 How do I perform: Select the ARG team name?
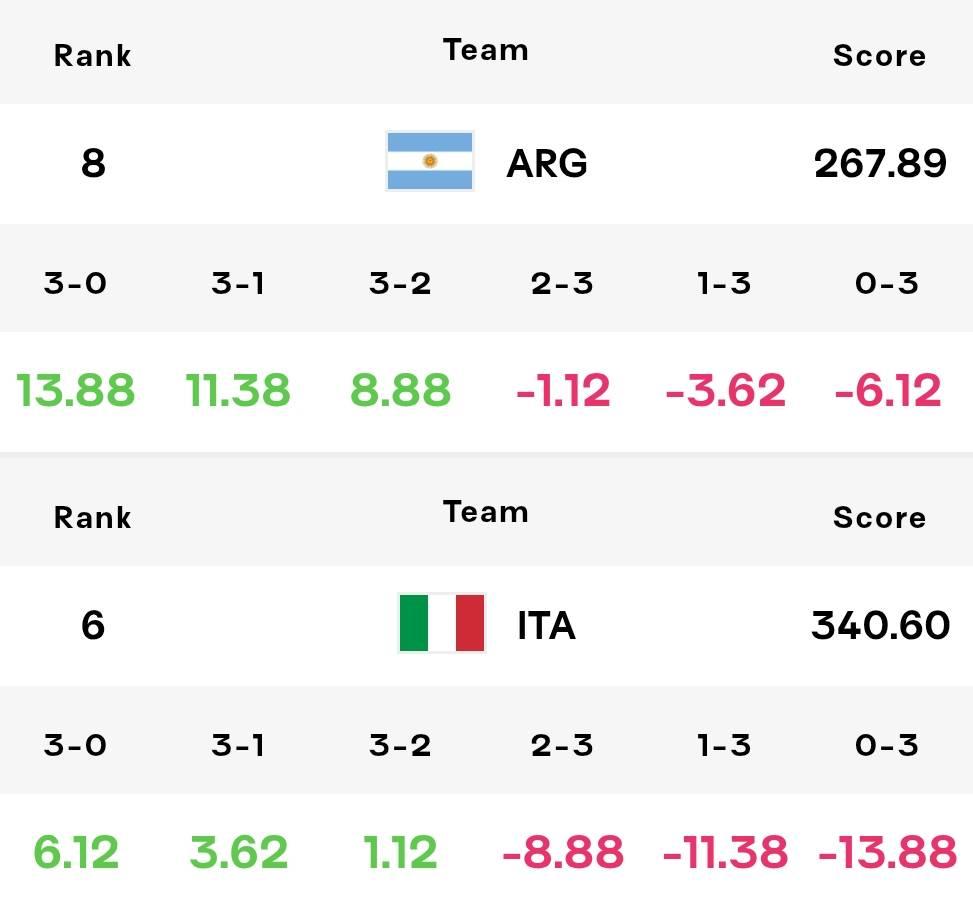point(547,163)
